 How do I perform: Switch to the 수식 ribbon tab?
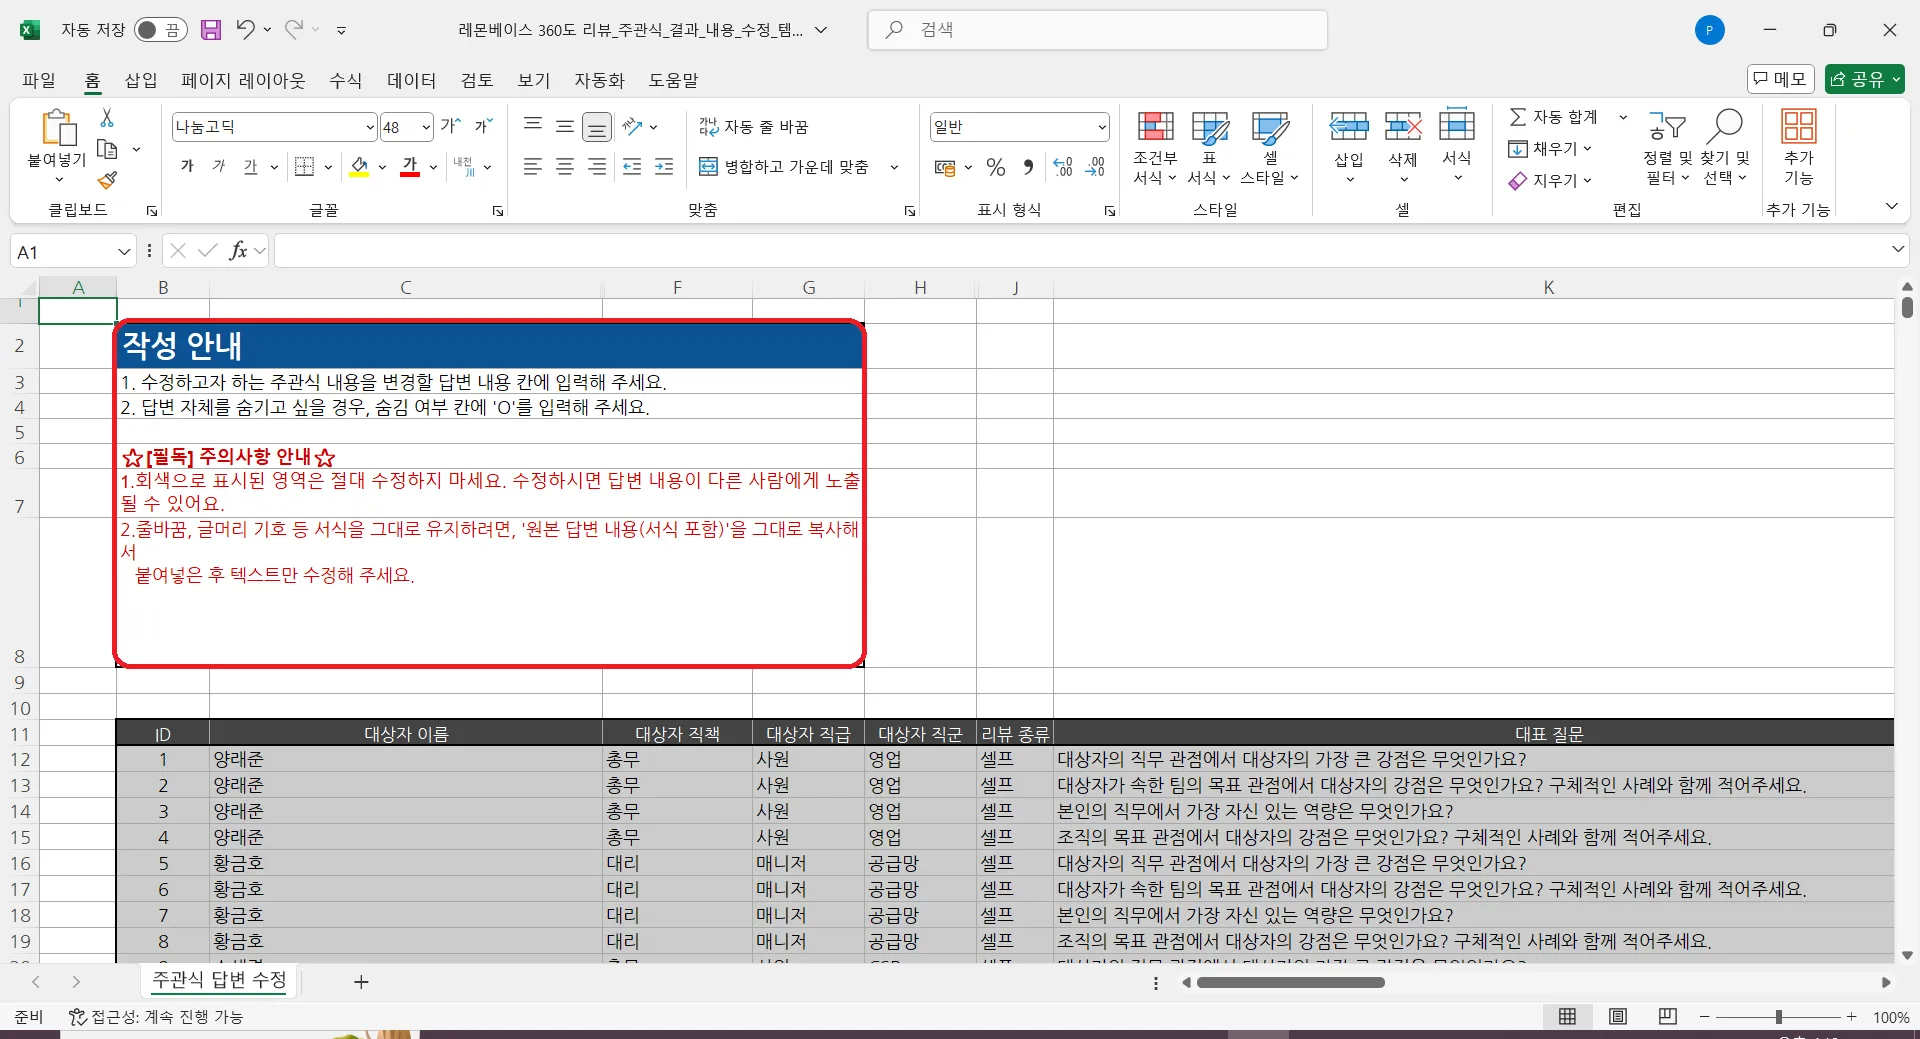[346, 80]
